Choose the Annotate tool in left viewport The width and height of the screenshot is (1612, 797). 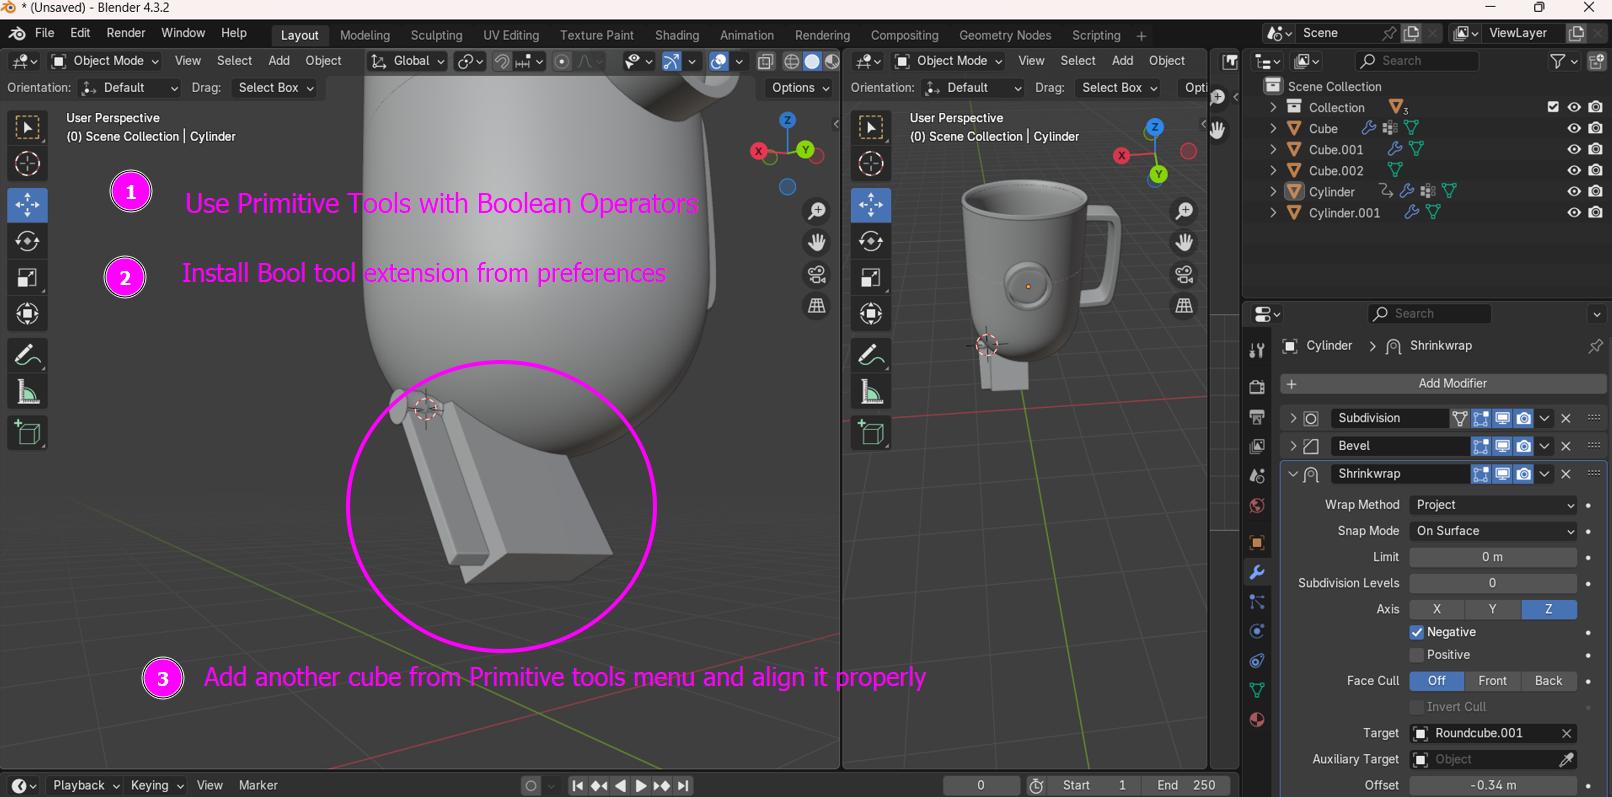(27, 356)
